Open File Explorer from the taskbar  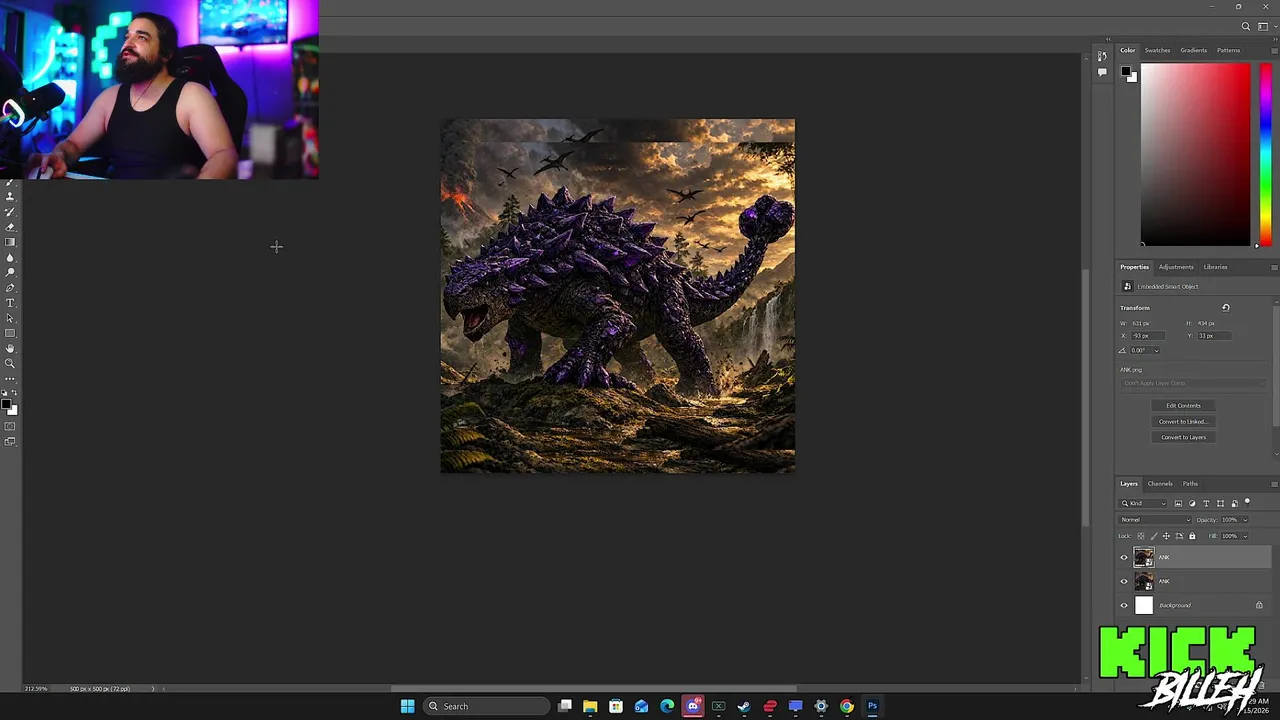click(590, 706)
